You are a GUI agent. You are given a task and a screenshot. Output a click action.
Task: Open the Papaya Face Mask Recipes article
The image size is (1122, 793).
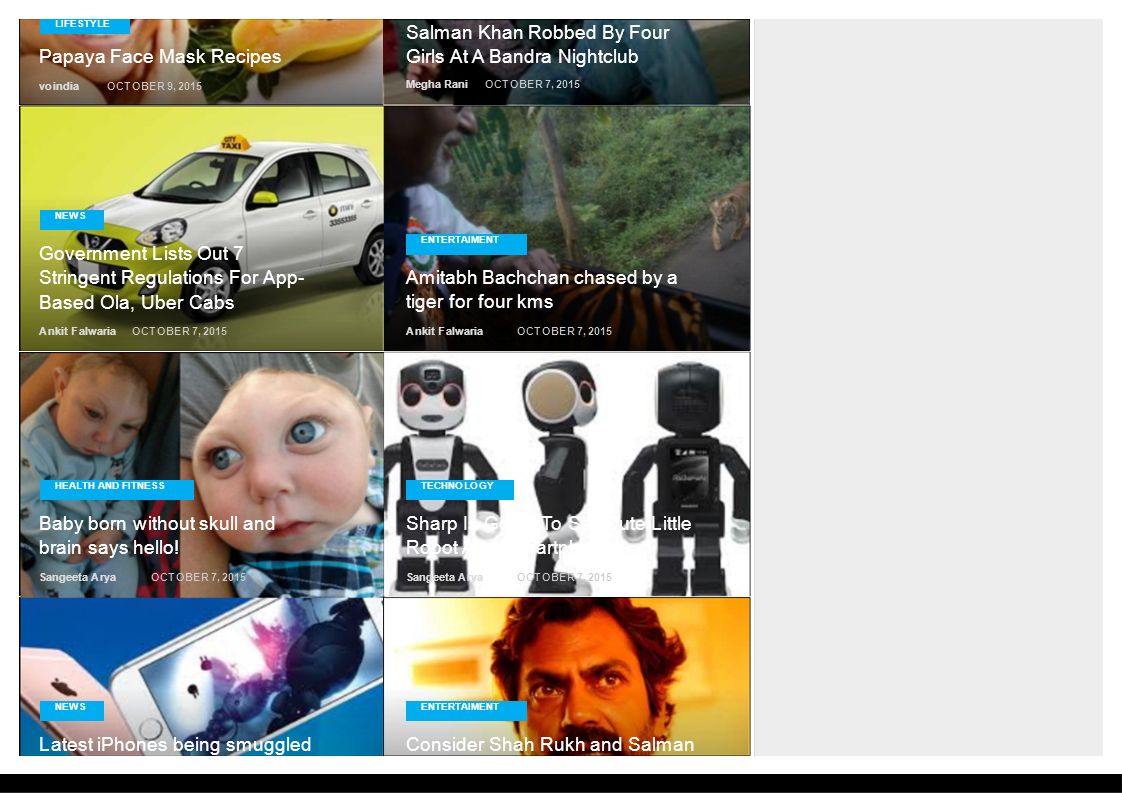(x=160, y=57)
